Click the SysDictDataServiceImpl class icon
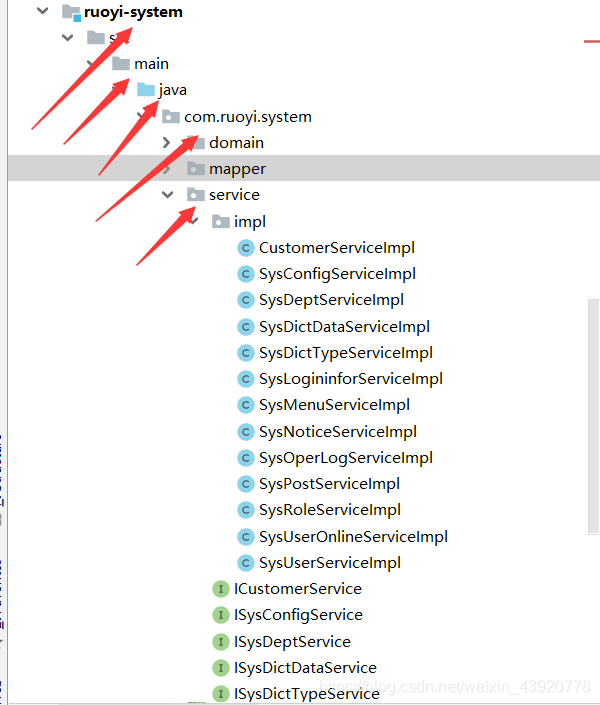The width and height of the screenshot is (600, 705). click(246, 327)
